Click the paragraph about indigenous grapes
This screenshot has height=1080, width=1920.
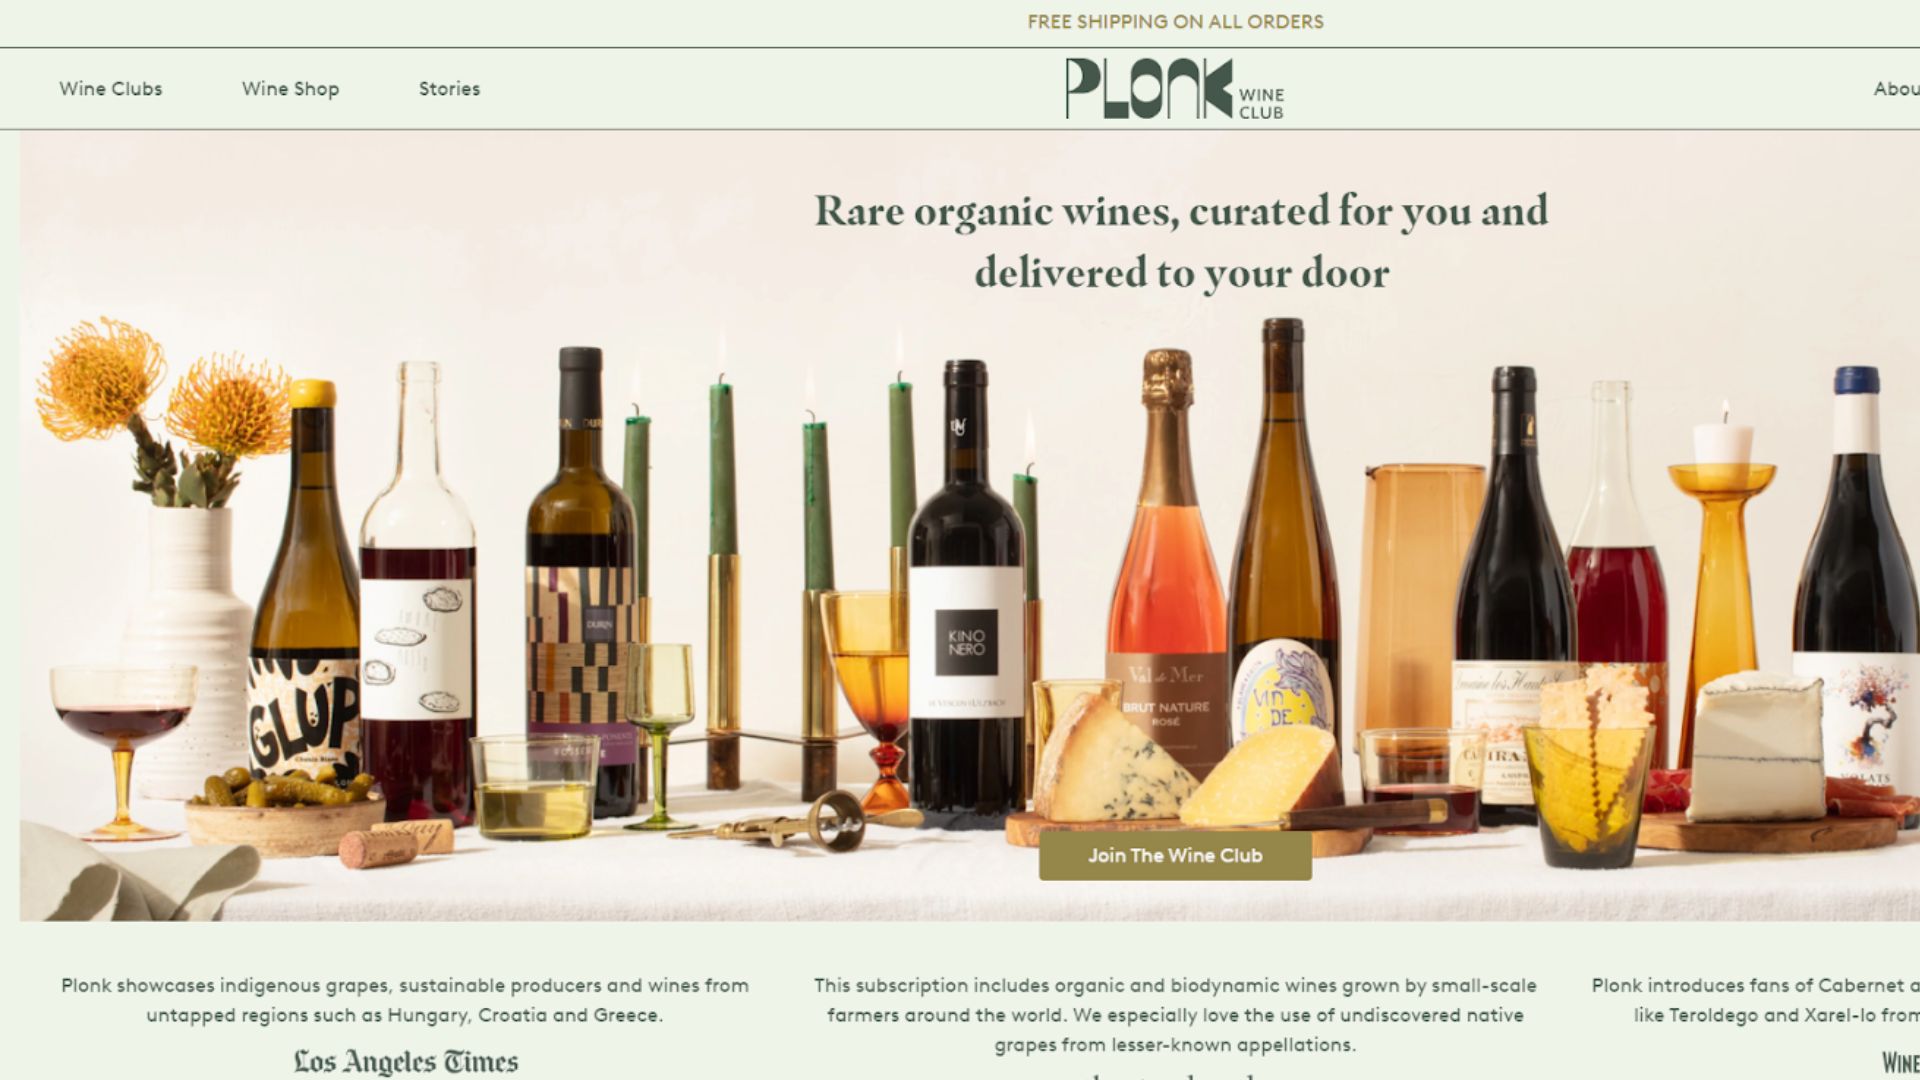[405, 1000]
